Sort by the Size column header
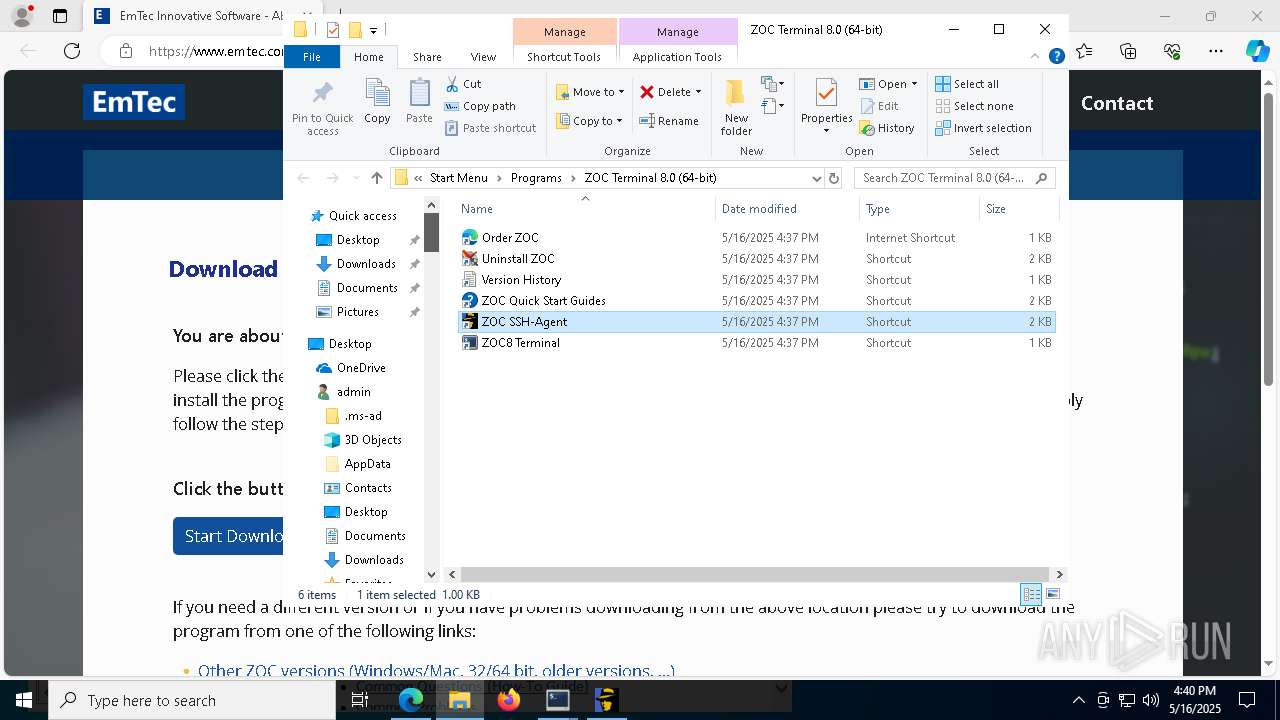Viewport: 1280px width, 720px height. (1017, 209)
